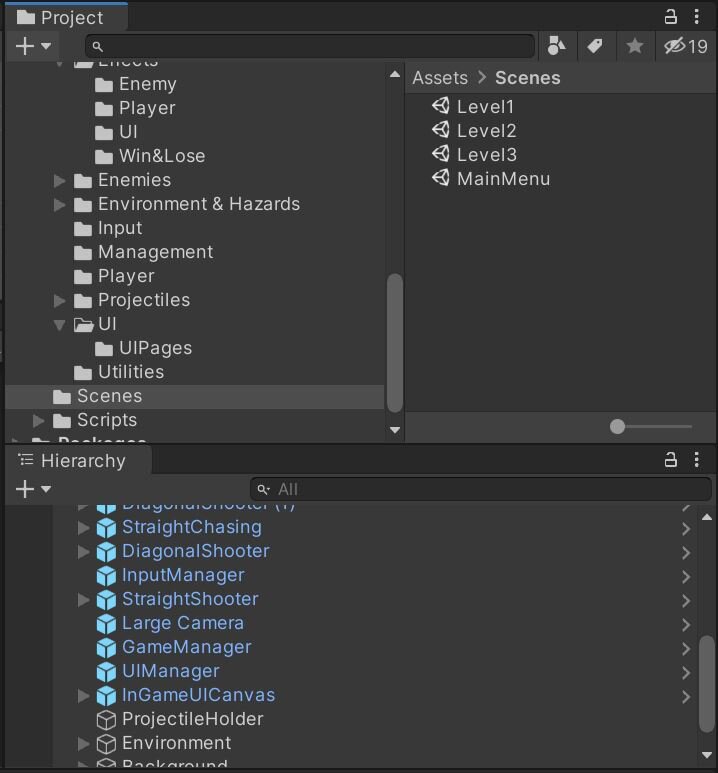This screenshot has height=773, width=718.
Task: Select the UIManager prefab cube icon
Action: pos(106,672)
